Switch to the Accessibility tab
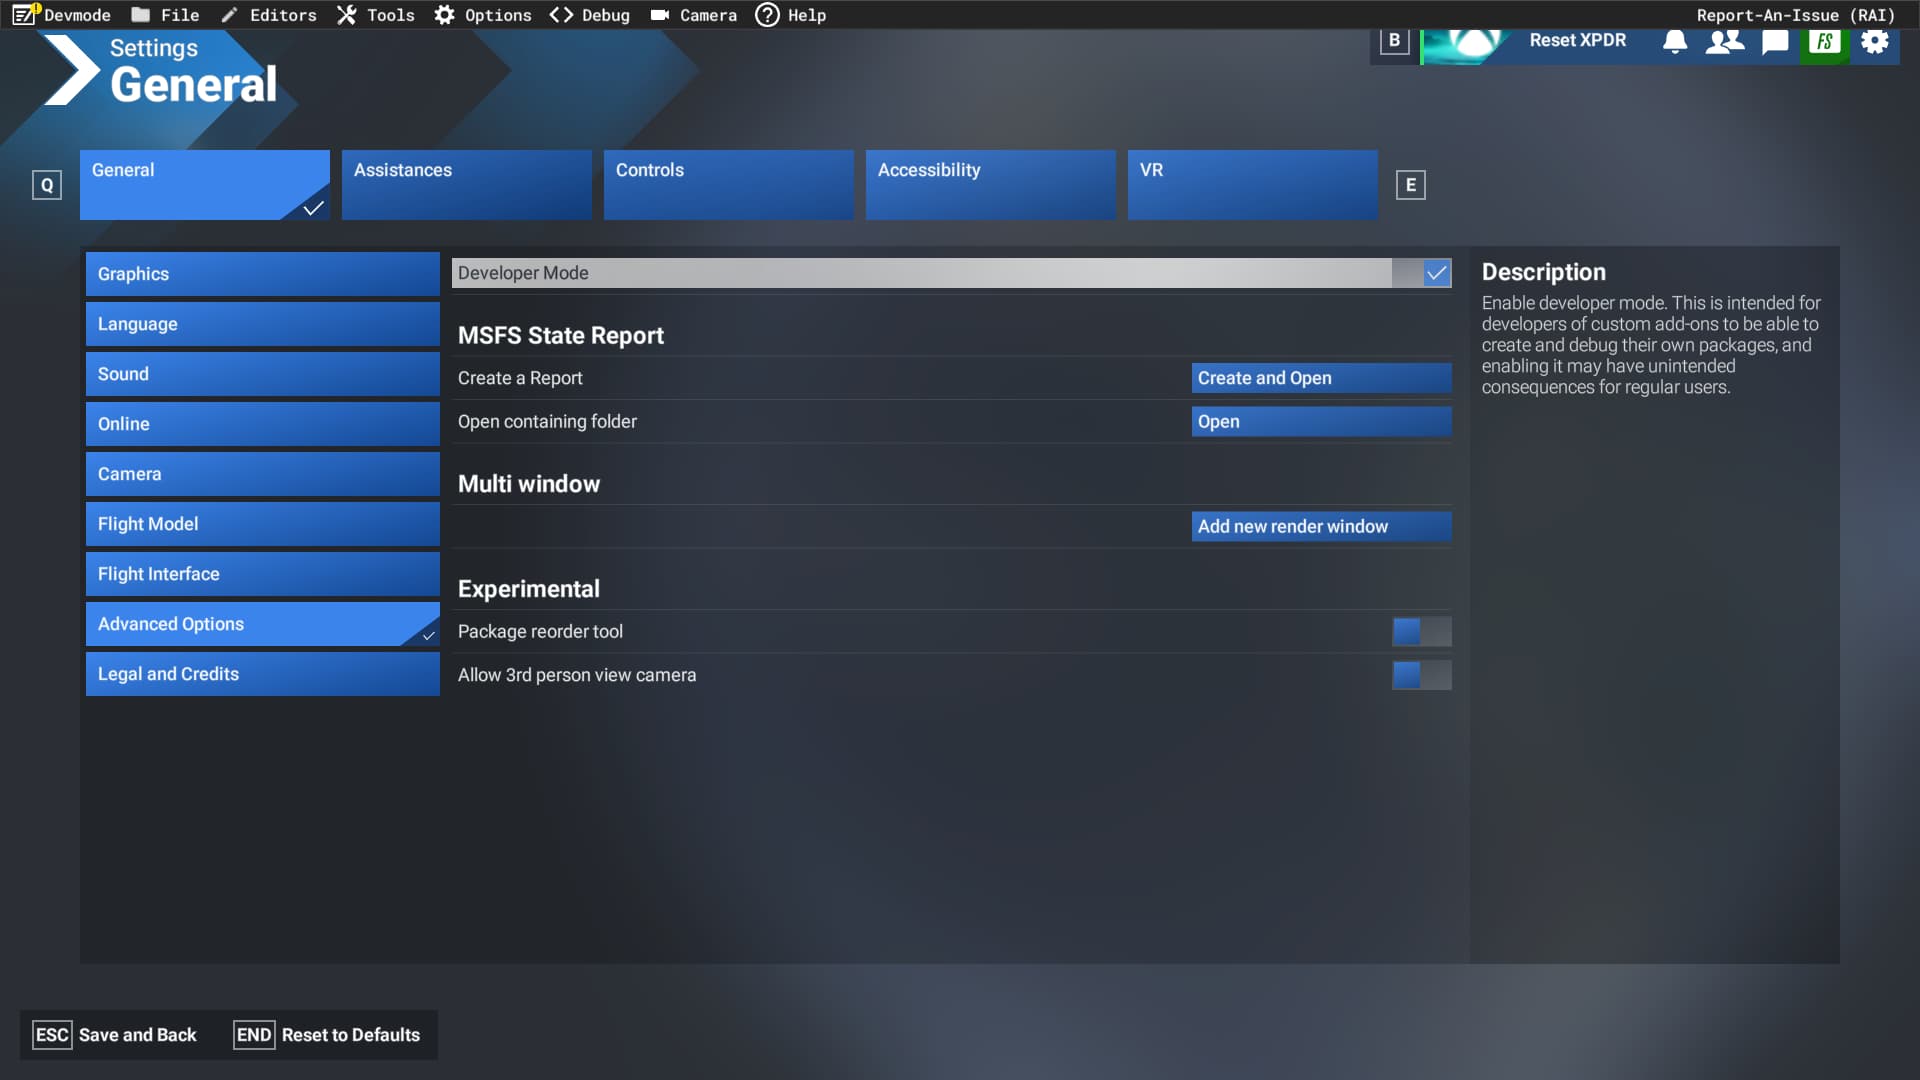Screen dimensions: 1920x1080 [990, 184]
